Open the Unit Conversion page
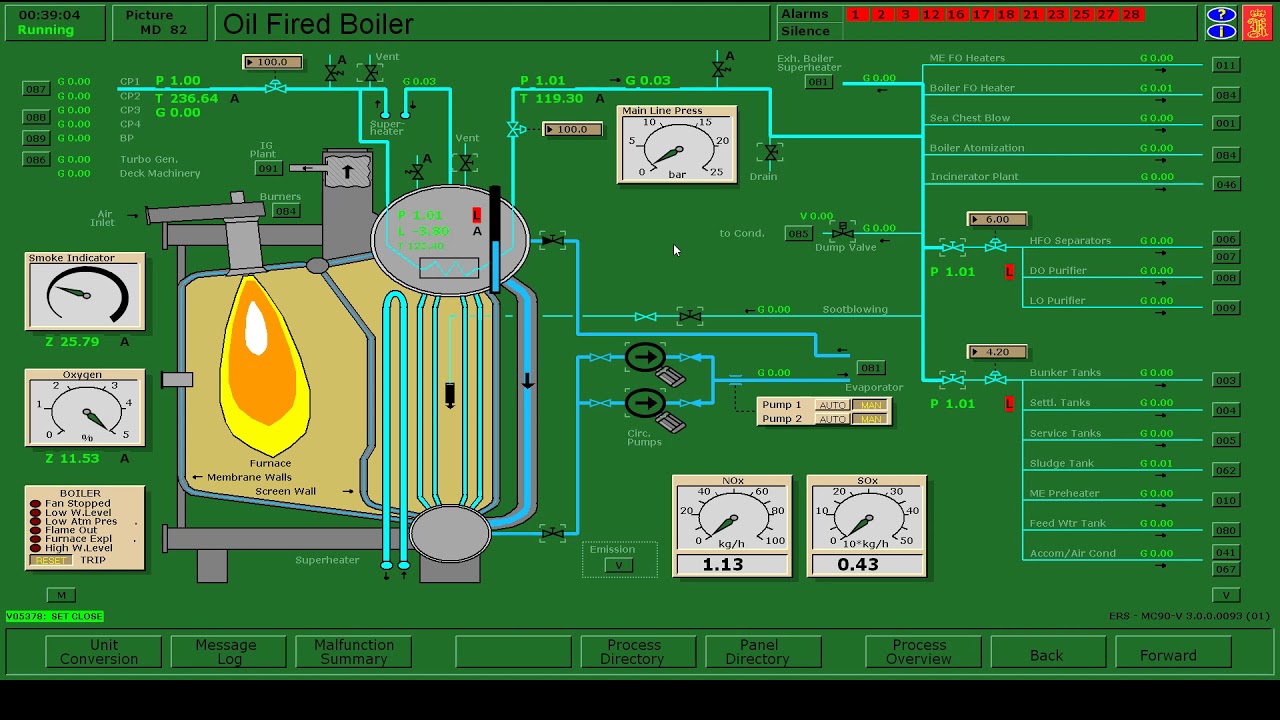This screenshot has width=1280, height=720. (103, 652)
